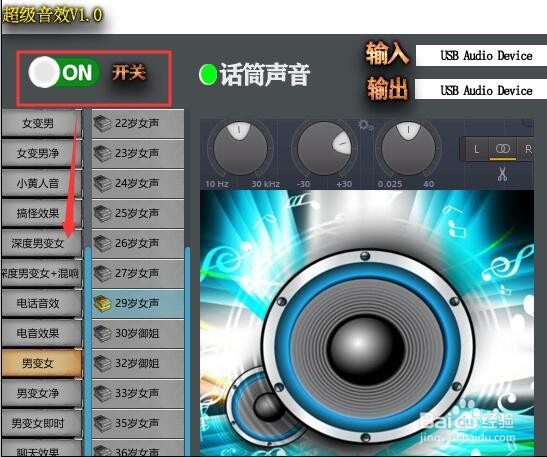Choose the 小黄人音 effect
This screenshot has width=547, height=457.
coord(41,183)
